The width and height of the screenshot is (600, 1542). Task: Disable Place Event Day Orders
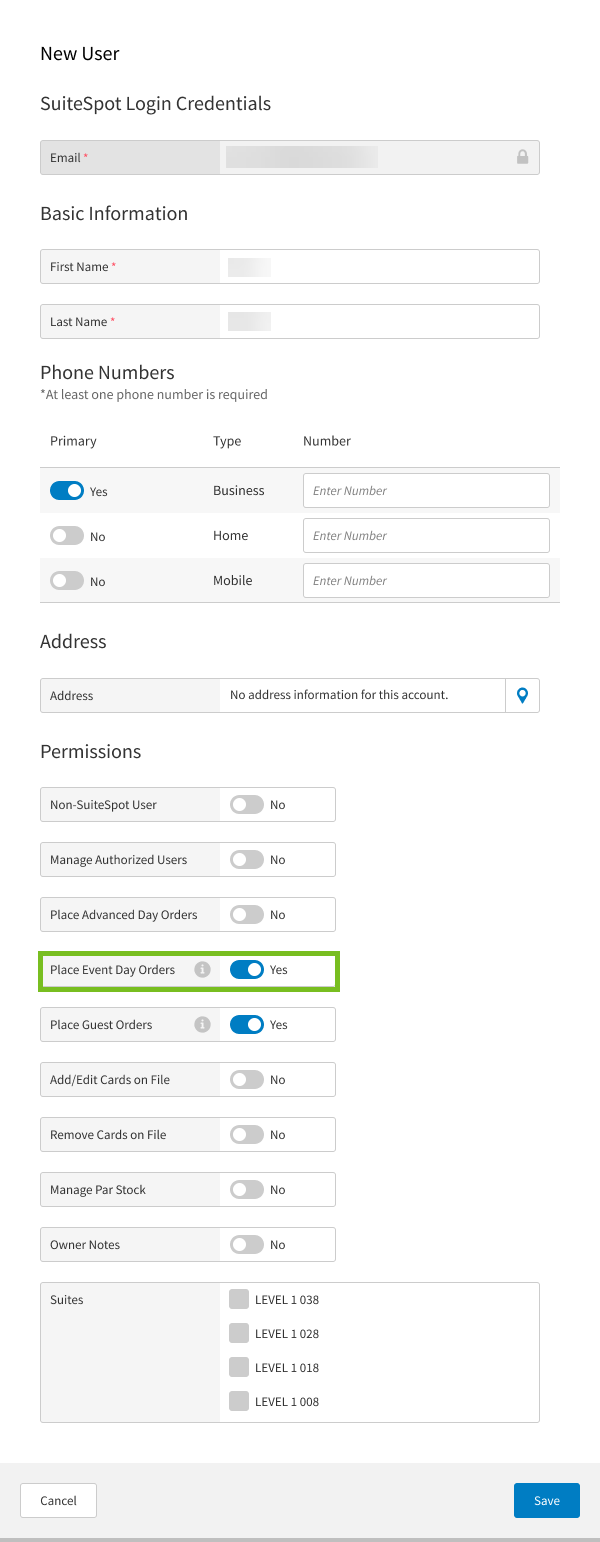click(249, 969)
